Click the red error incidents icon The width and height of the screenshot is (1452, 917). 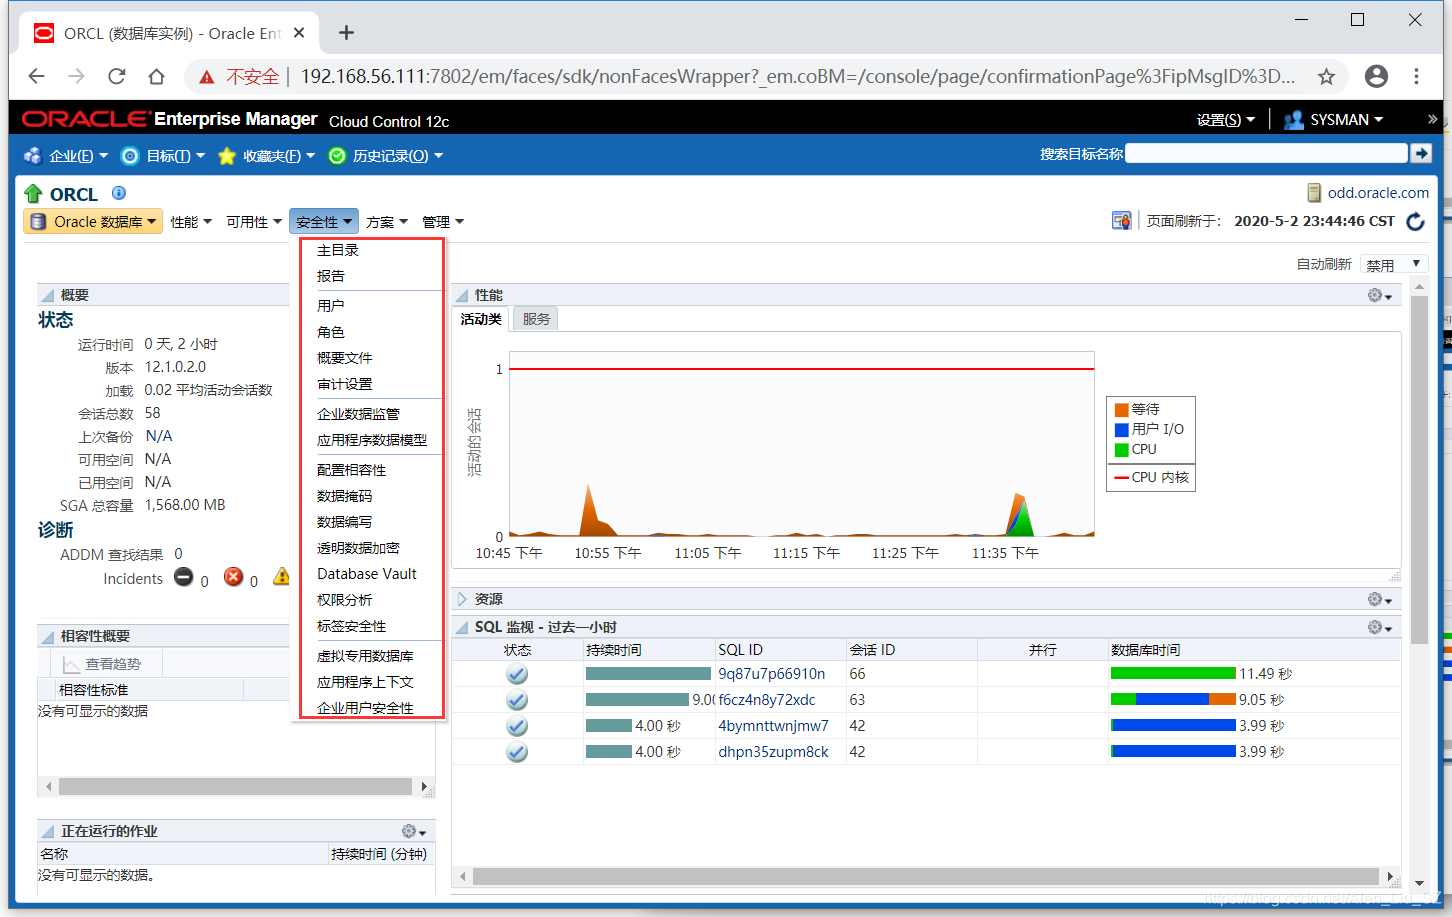coord(233,577)
